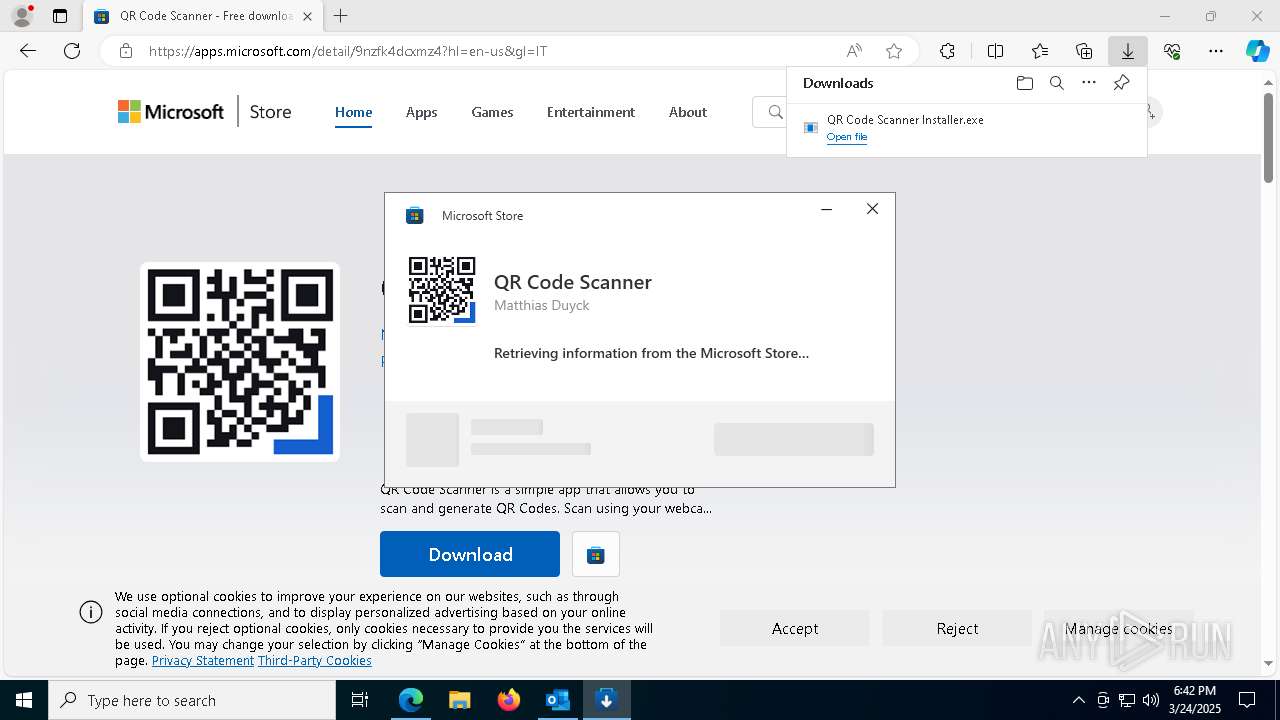Screen dimensions: 1280x720
Task: Click the cookie notice info icon
Action: pyautogui.click(x=91, y=612)
